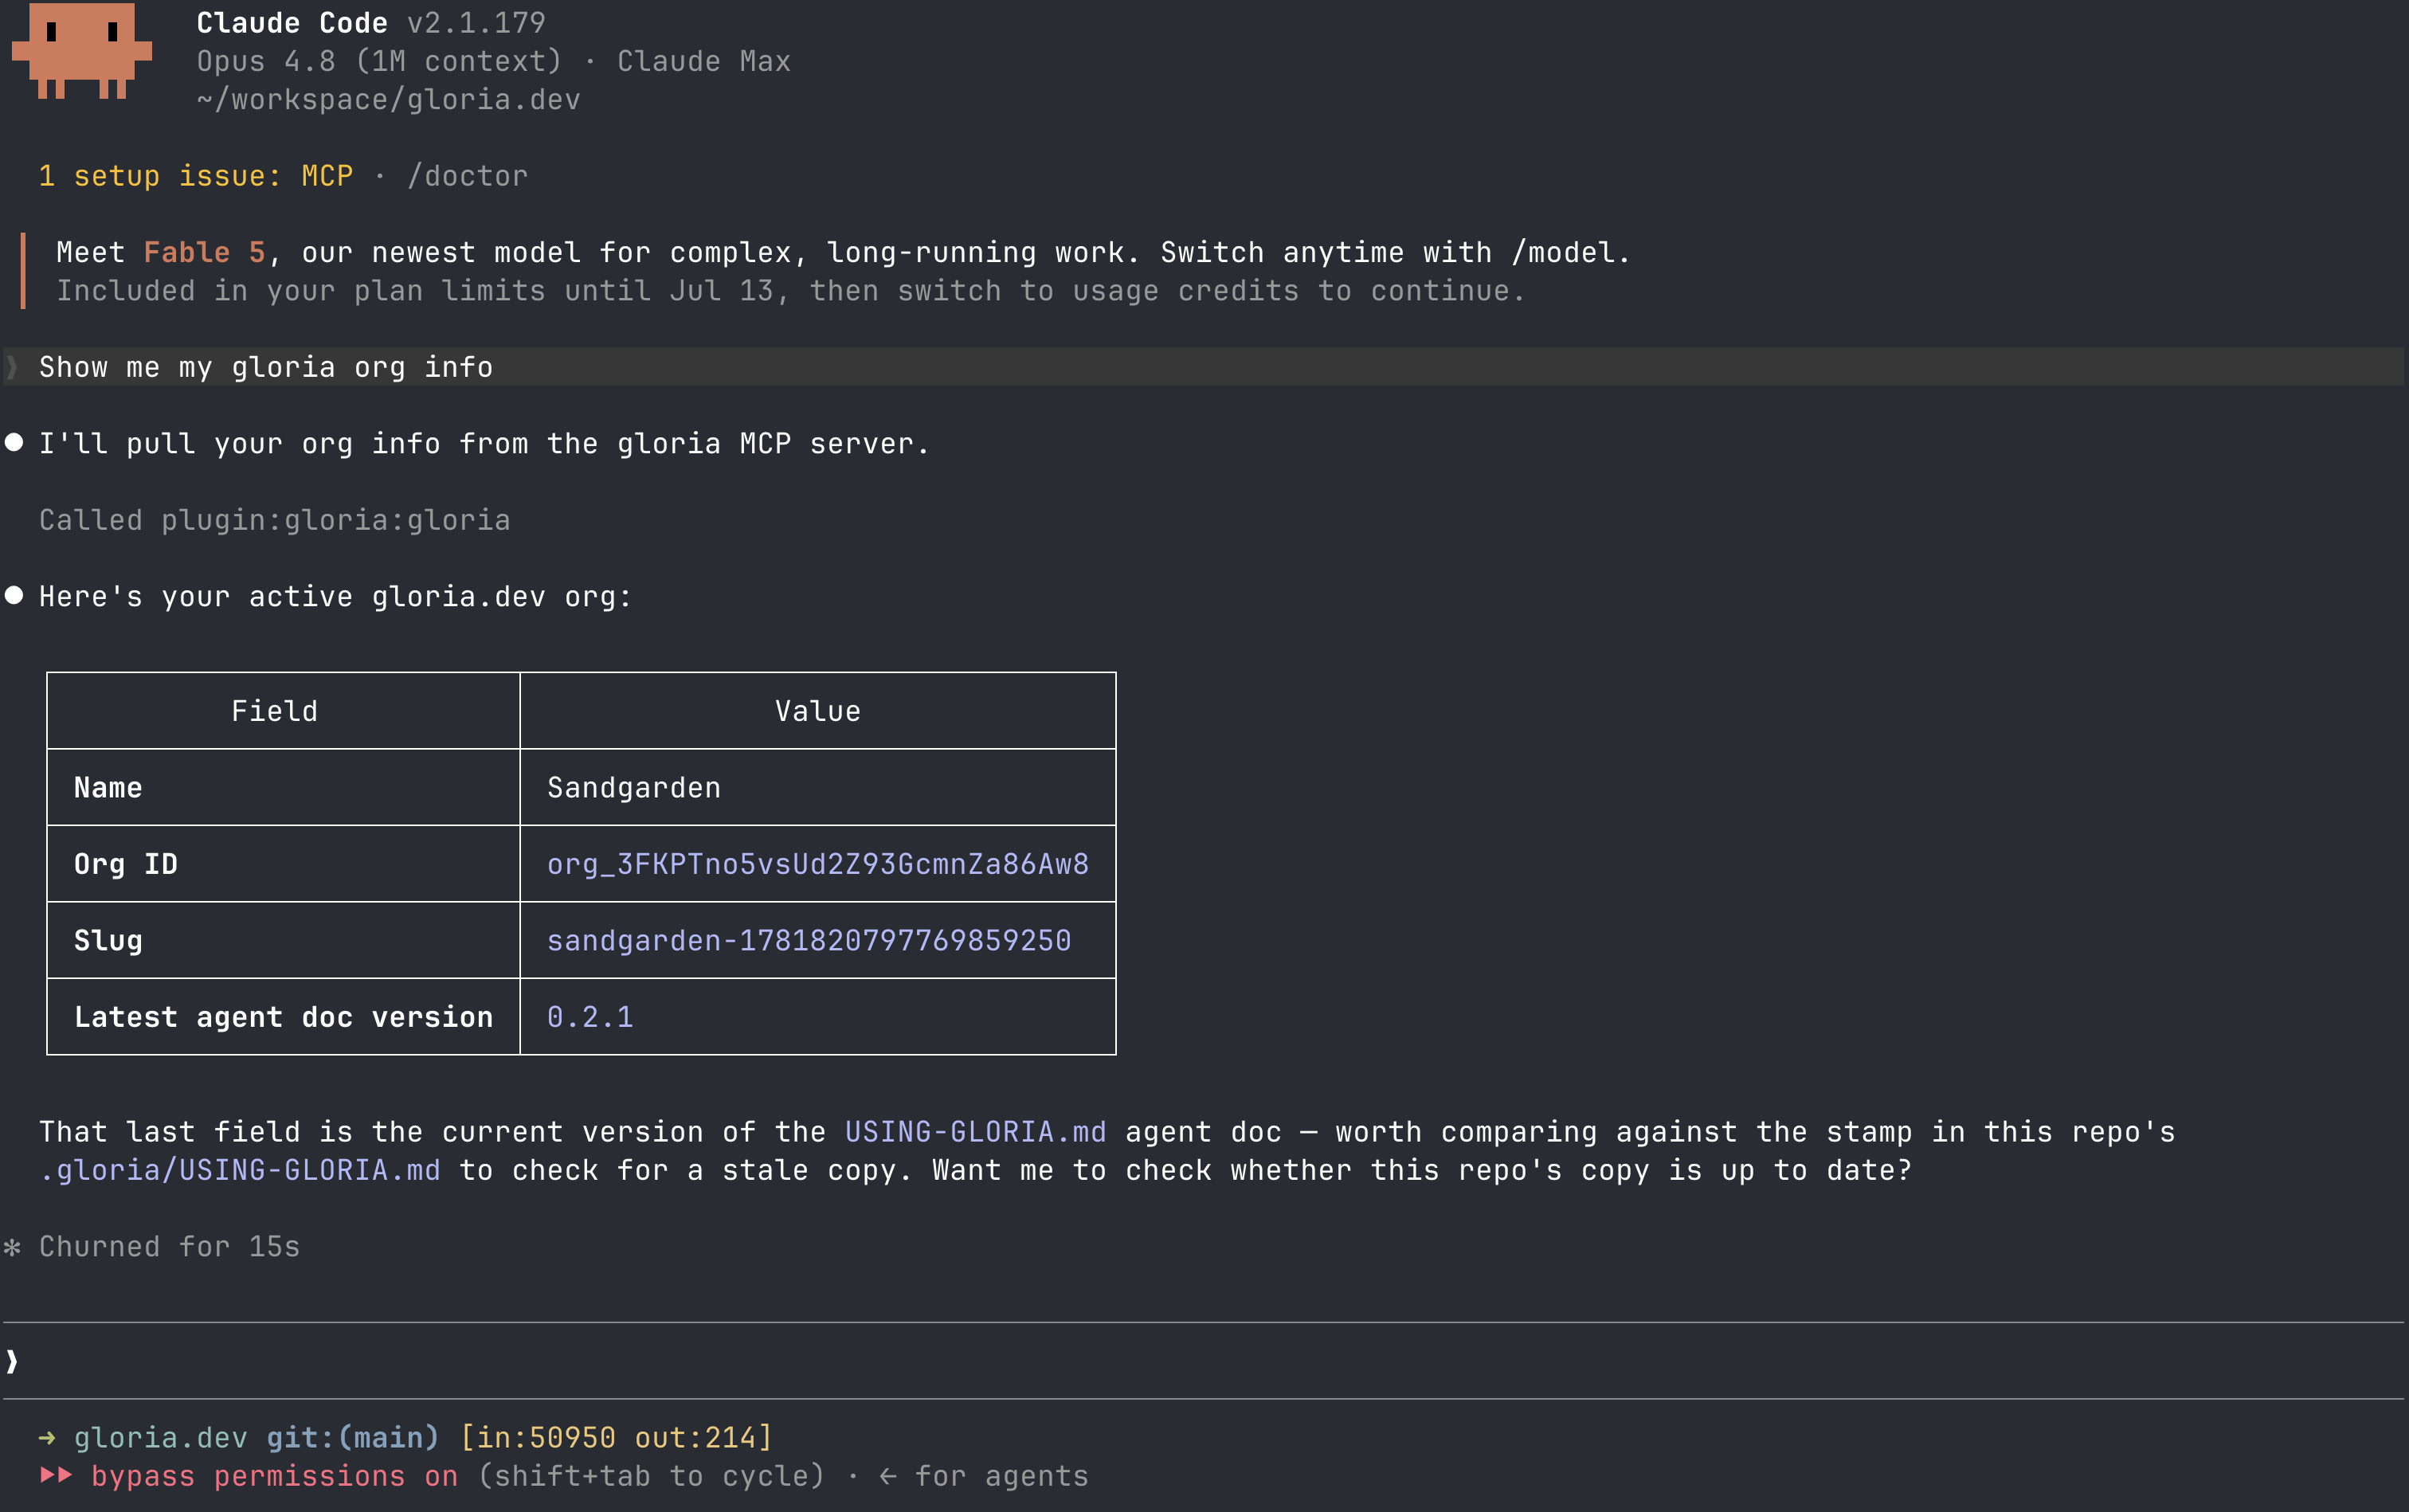Click "Opus 4.8 (1M context)" model text
The height and width of the screenshot is (1512, 2409).
pyautogui.click(x=379, y=61)
